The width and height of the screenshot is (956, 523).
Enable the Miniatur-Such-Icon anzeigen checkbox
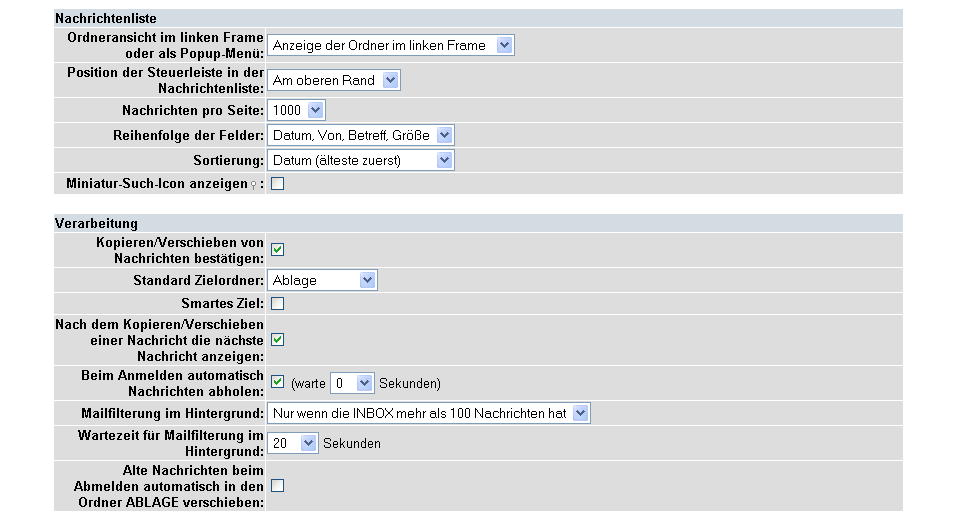pos(277,183)
